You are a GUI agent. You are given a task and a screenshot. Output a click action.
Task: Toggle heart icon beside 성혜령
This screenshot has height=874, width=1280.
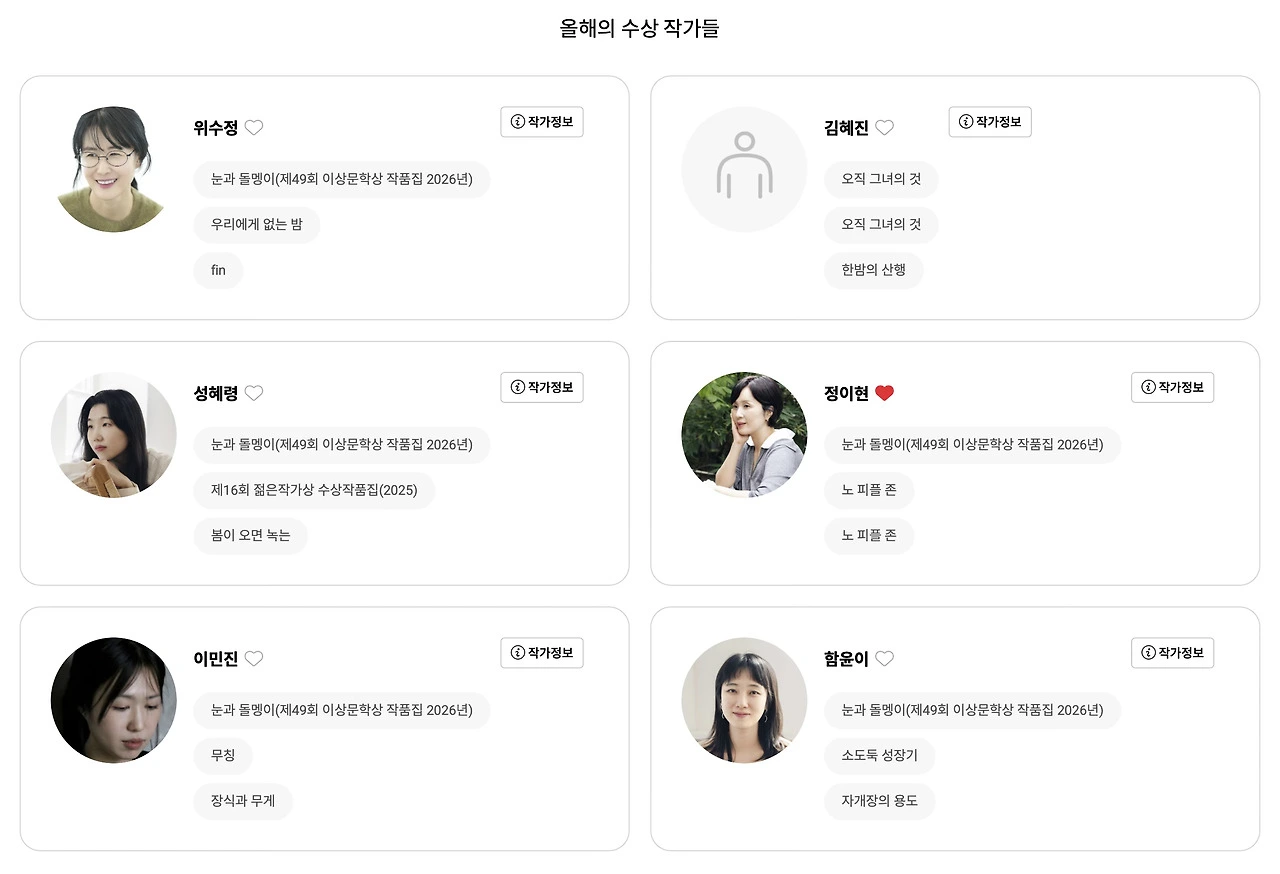click(254, 393)
